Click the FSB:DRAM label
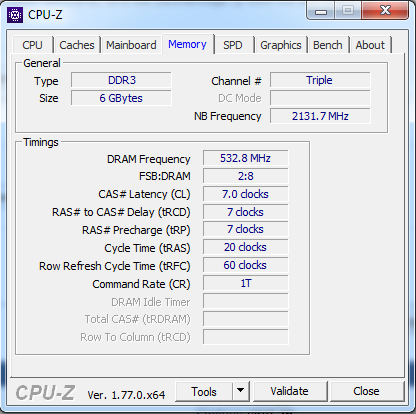 click(x=165, y=176)
